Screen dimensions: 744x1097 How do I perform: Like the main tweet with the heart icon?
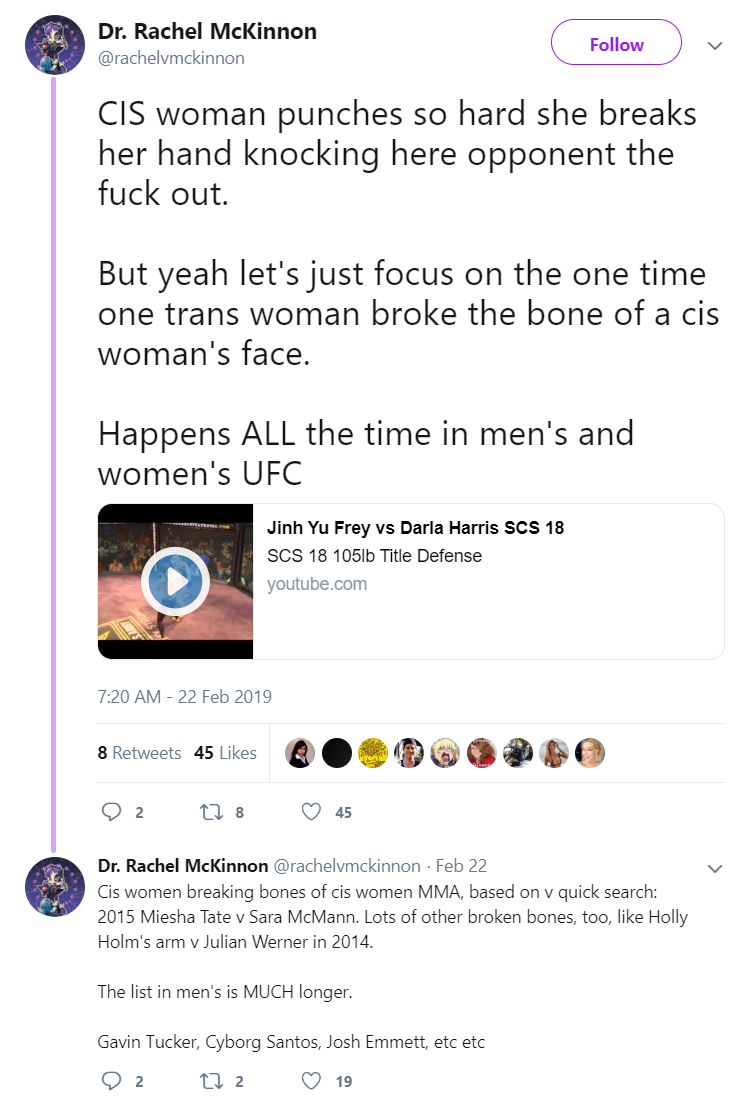tap(311, 812)
